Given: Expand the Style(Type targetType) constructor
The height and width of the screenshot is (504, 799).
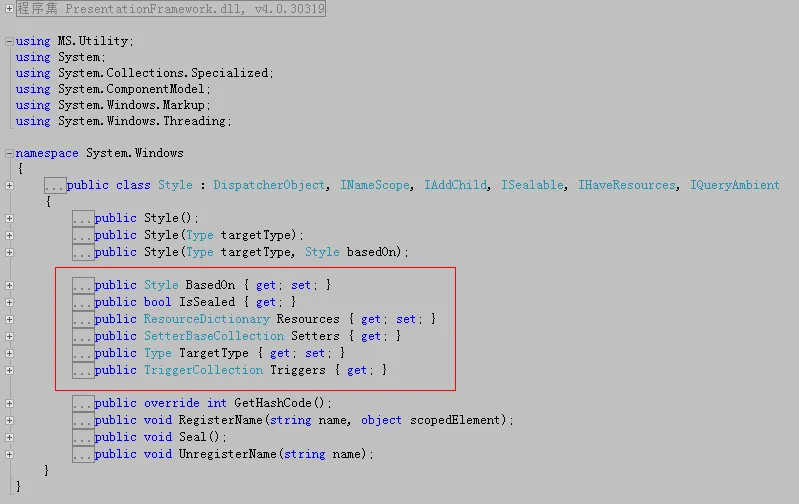Looking at the screenshot, I should pos(9,235).
